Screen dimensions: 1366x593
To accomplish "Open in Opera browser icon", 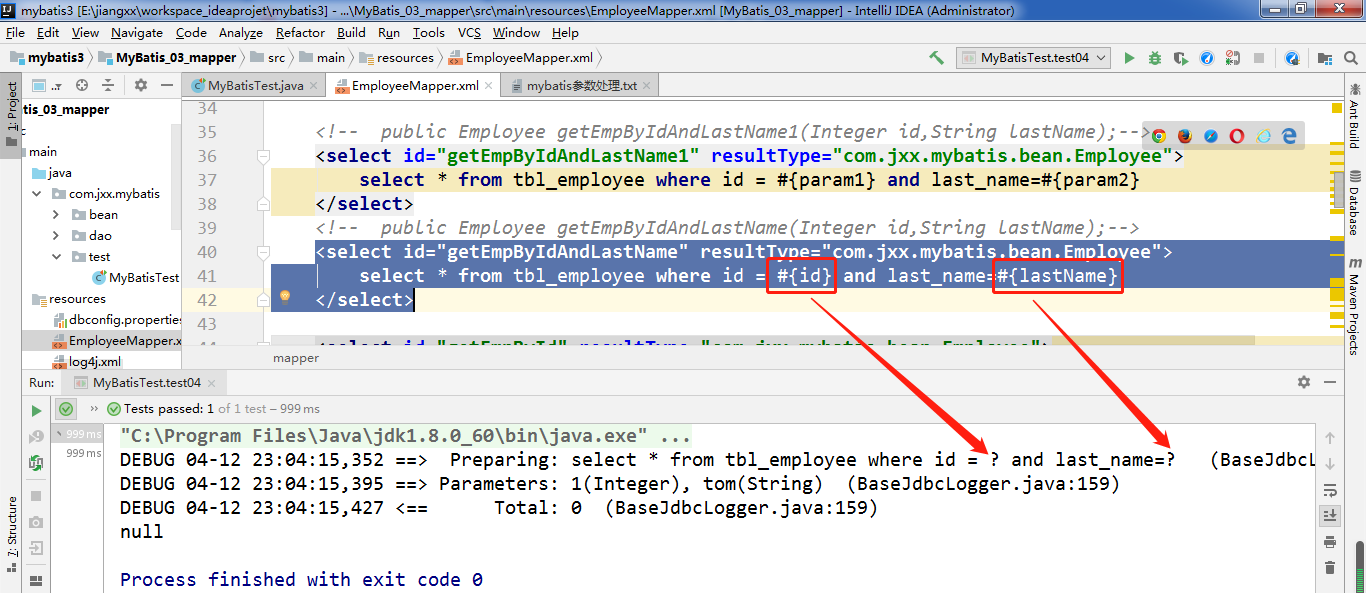I will pyautogui.click(x=1237, y=136).
